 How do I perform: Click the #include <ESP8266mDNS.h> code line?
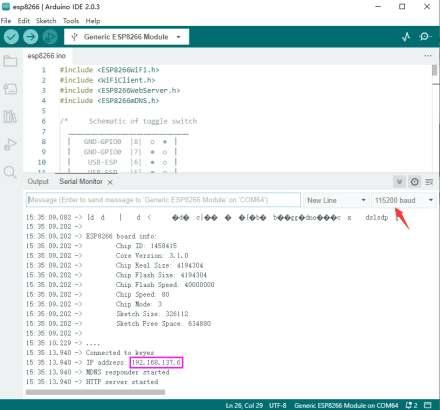tap(109, 101)
